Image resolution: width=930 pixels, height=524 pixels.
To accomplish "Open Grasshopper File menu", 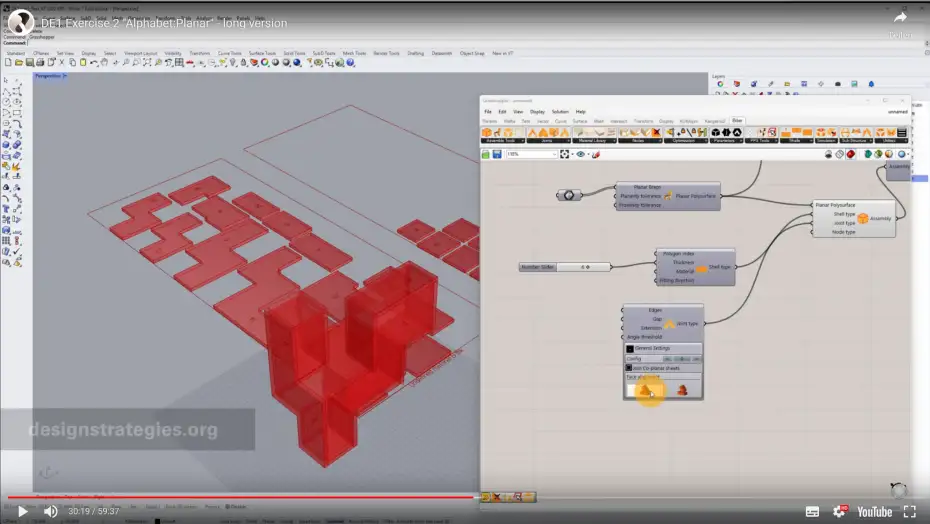I will tap(488, 112).
